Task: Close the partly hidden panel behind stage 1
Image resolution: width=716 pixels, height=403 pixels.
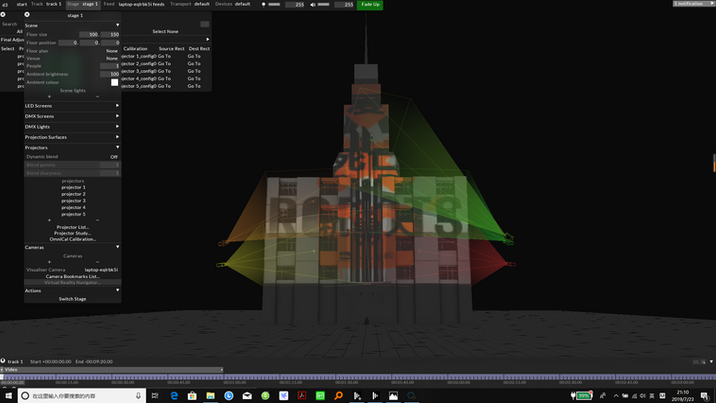Action: tap(3, 15)
